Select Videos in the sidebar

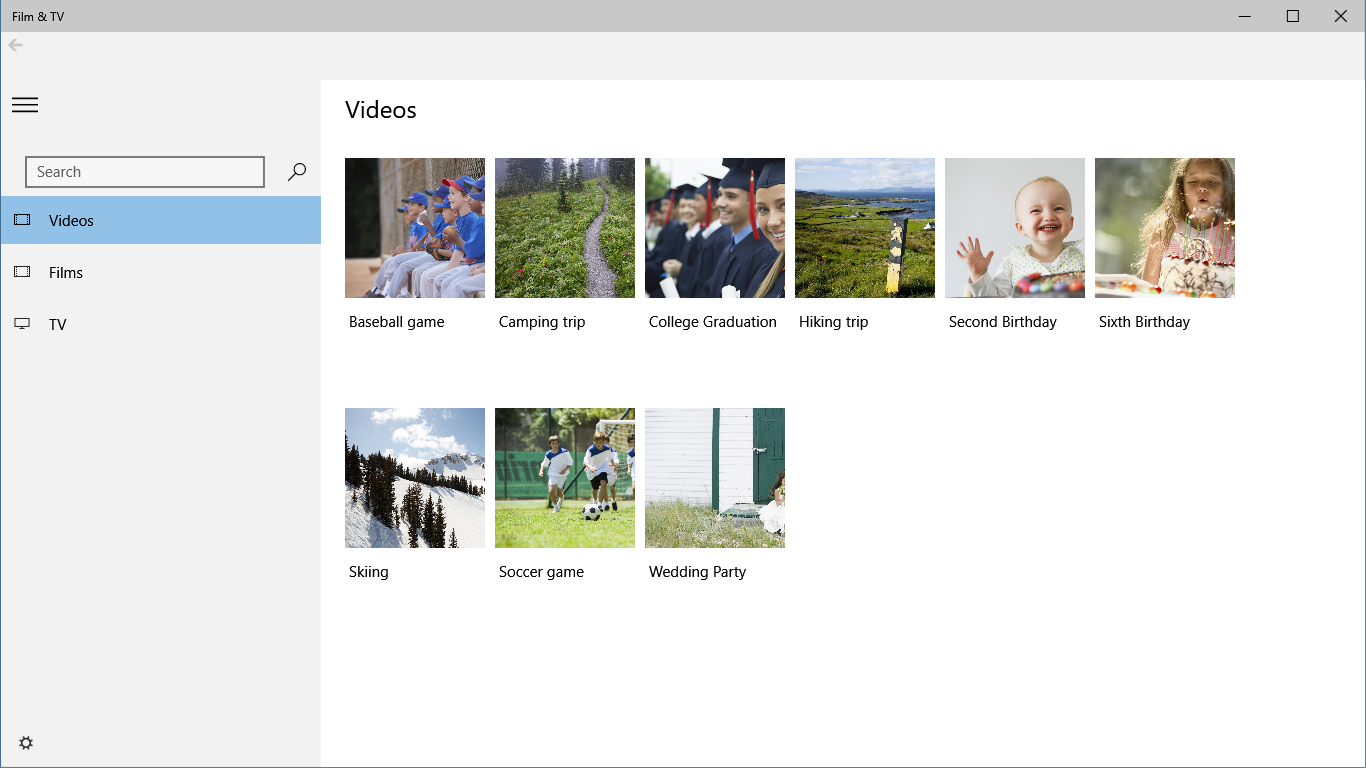tap(70, 220)
